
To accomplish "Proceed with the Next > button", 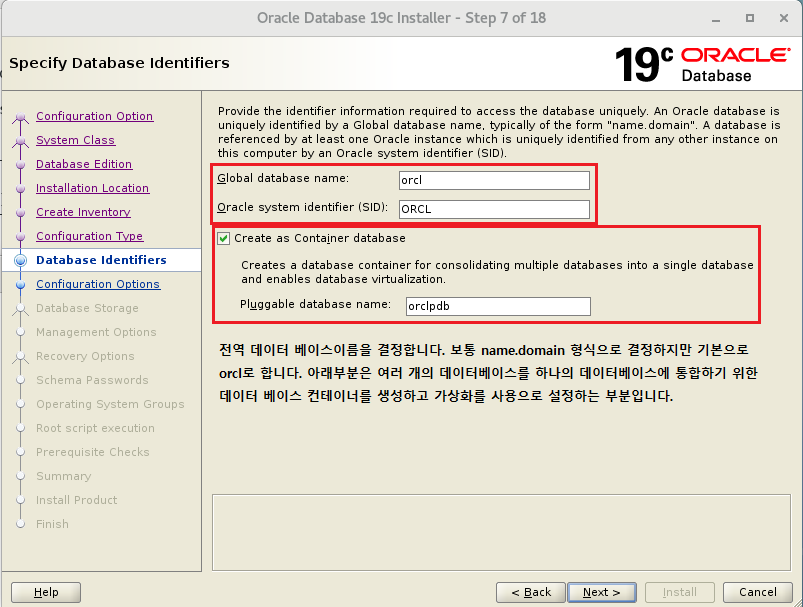I will pos(602,592).
